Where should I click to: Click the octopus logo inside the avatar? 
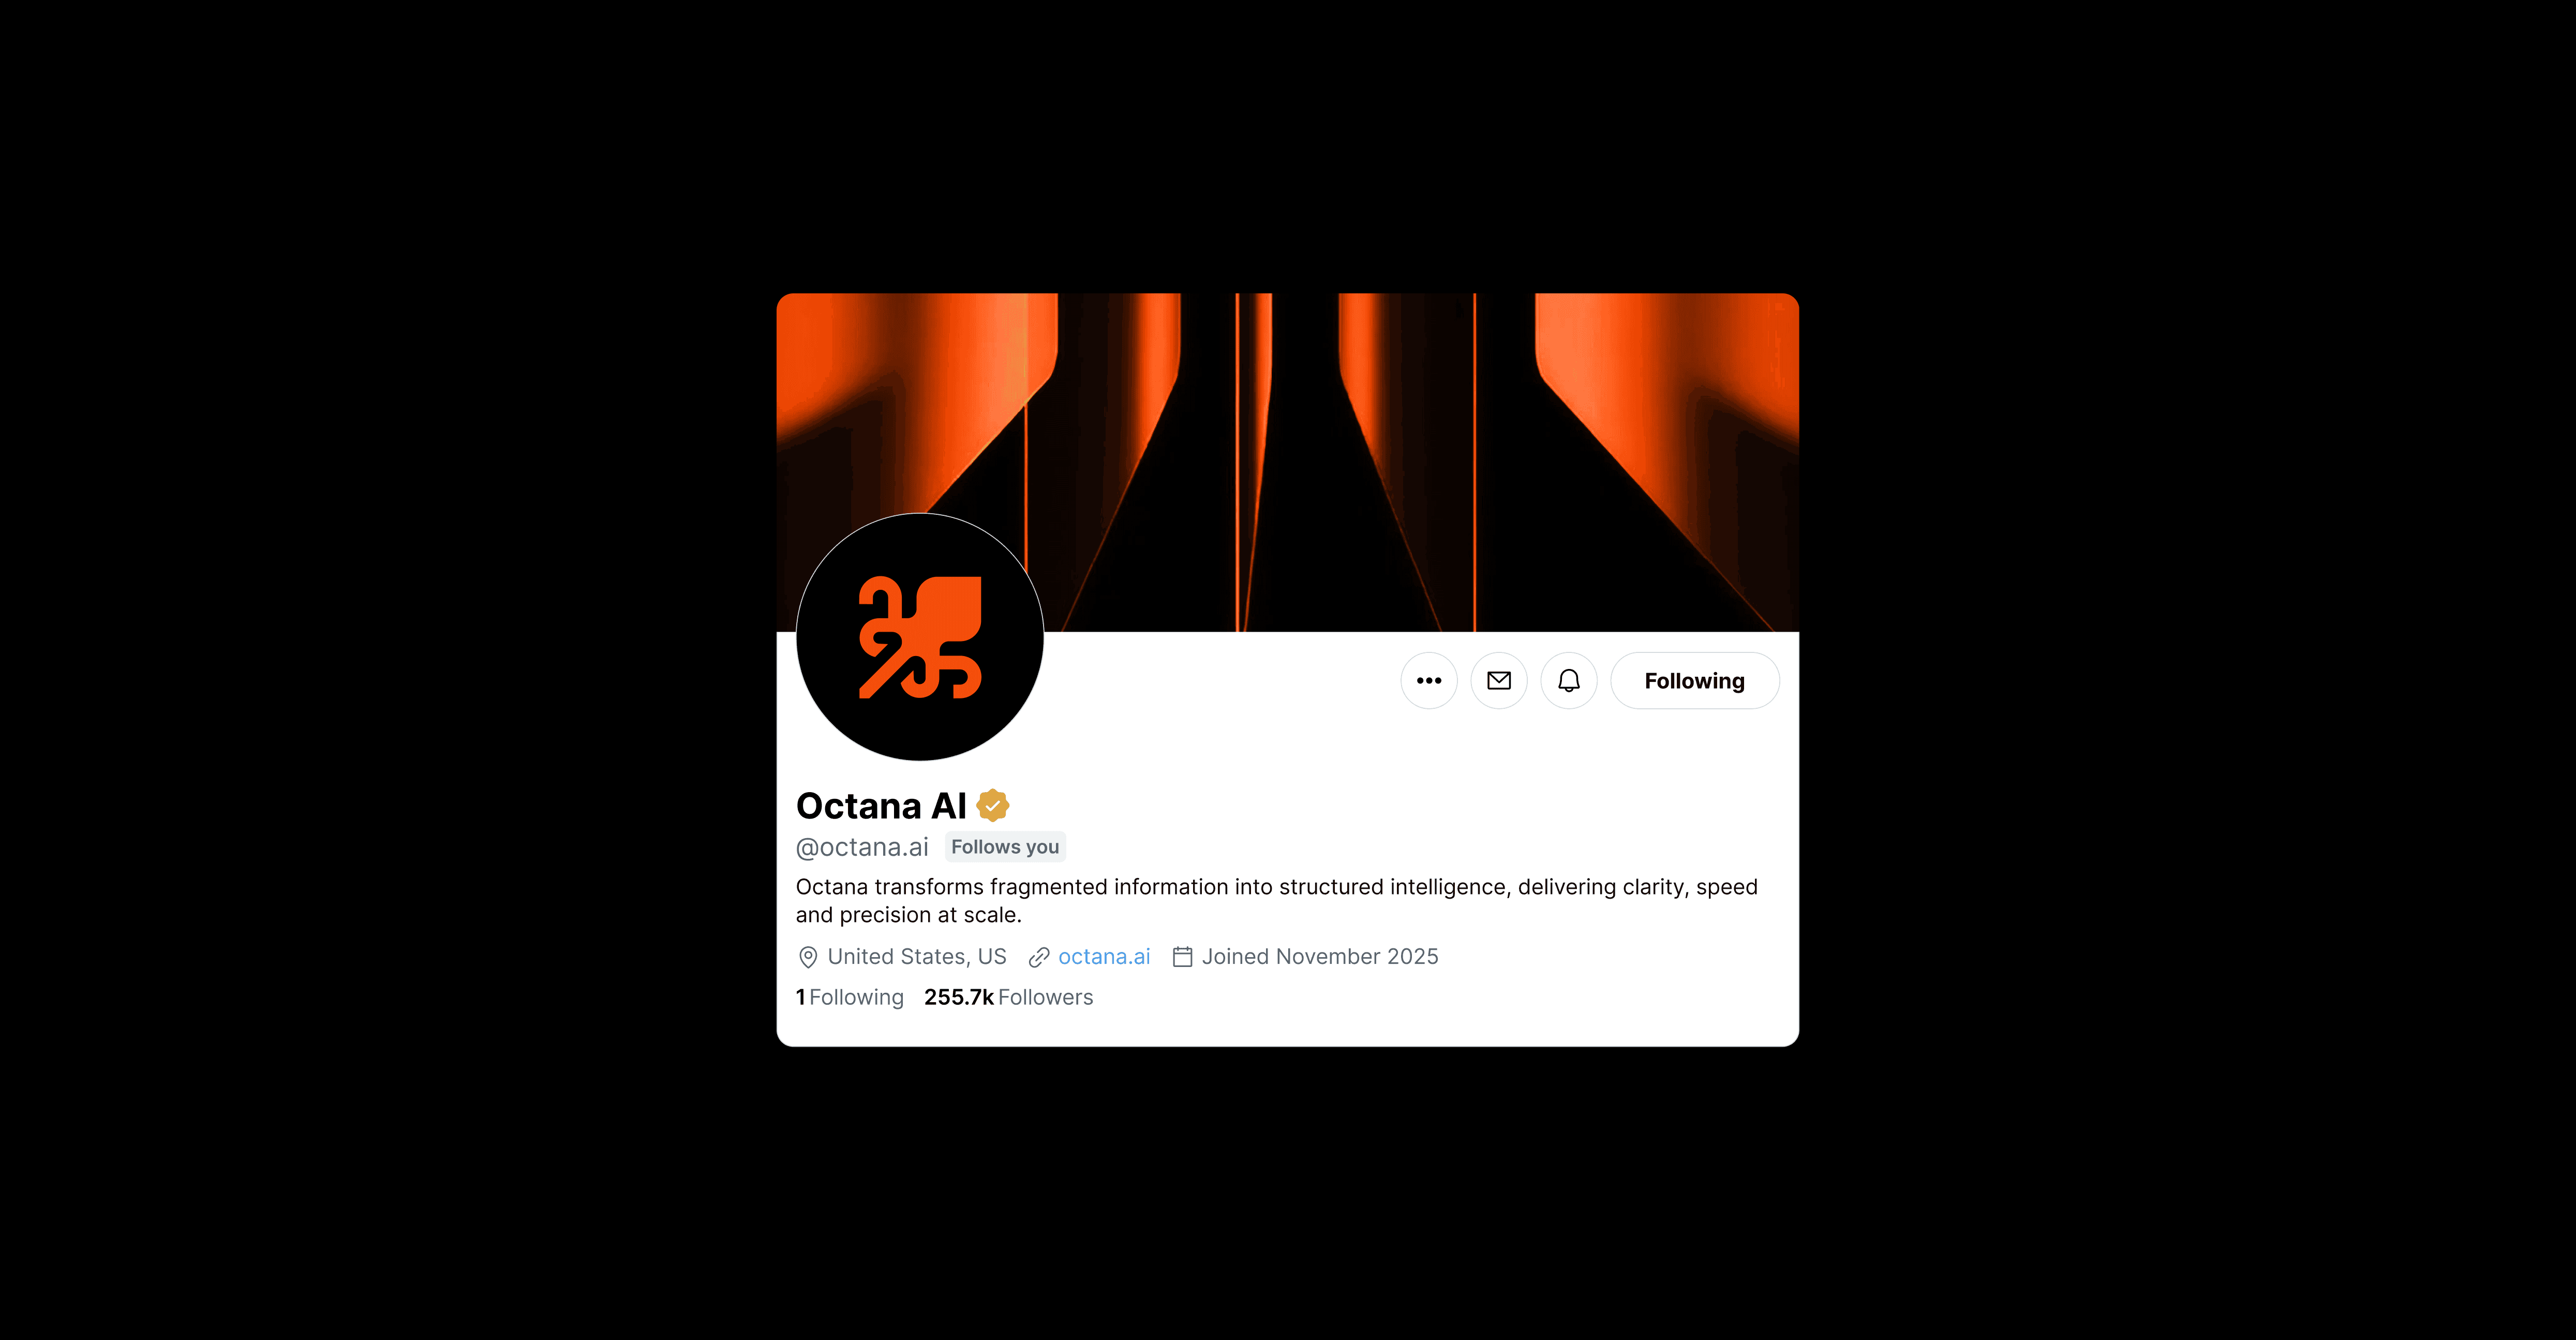[920, 637]
